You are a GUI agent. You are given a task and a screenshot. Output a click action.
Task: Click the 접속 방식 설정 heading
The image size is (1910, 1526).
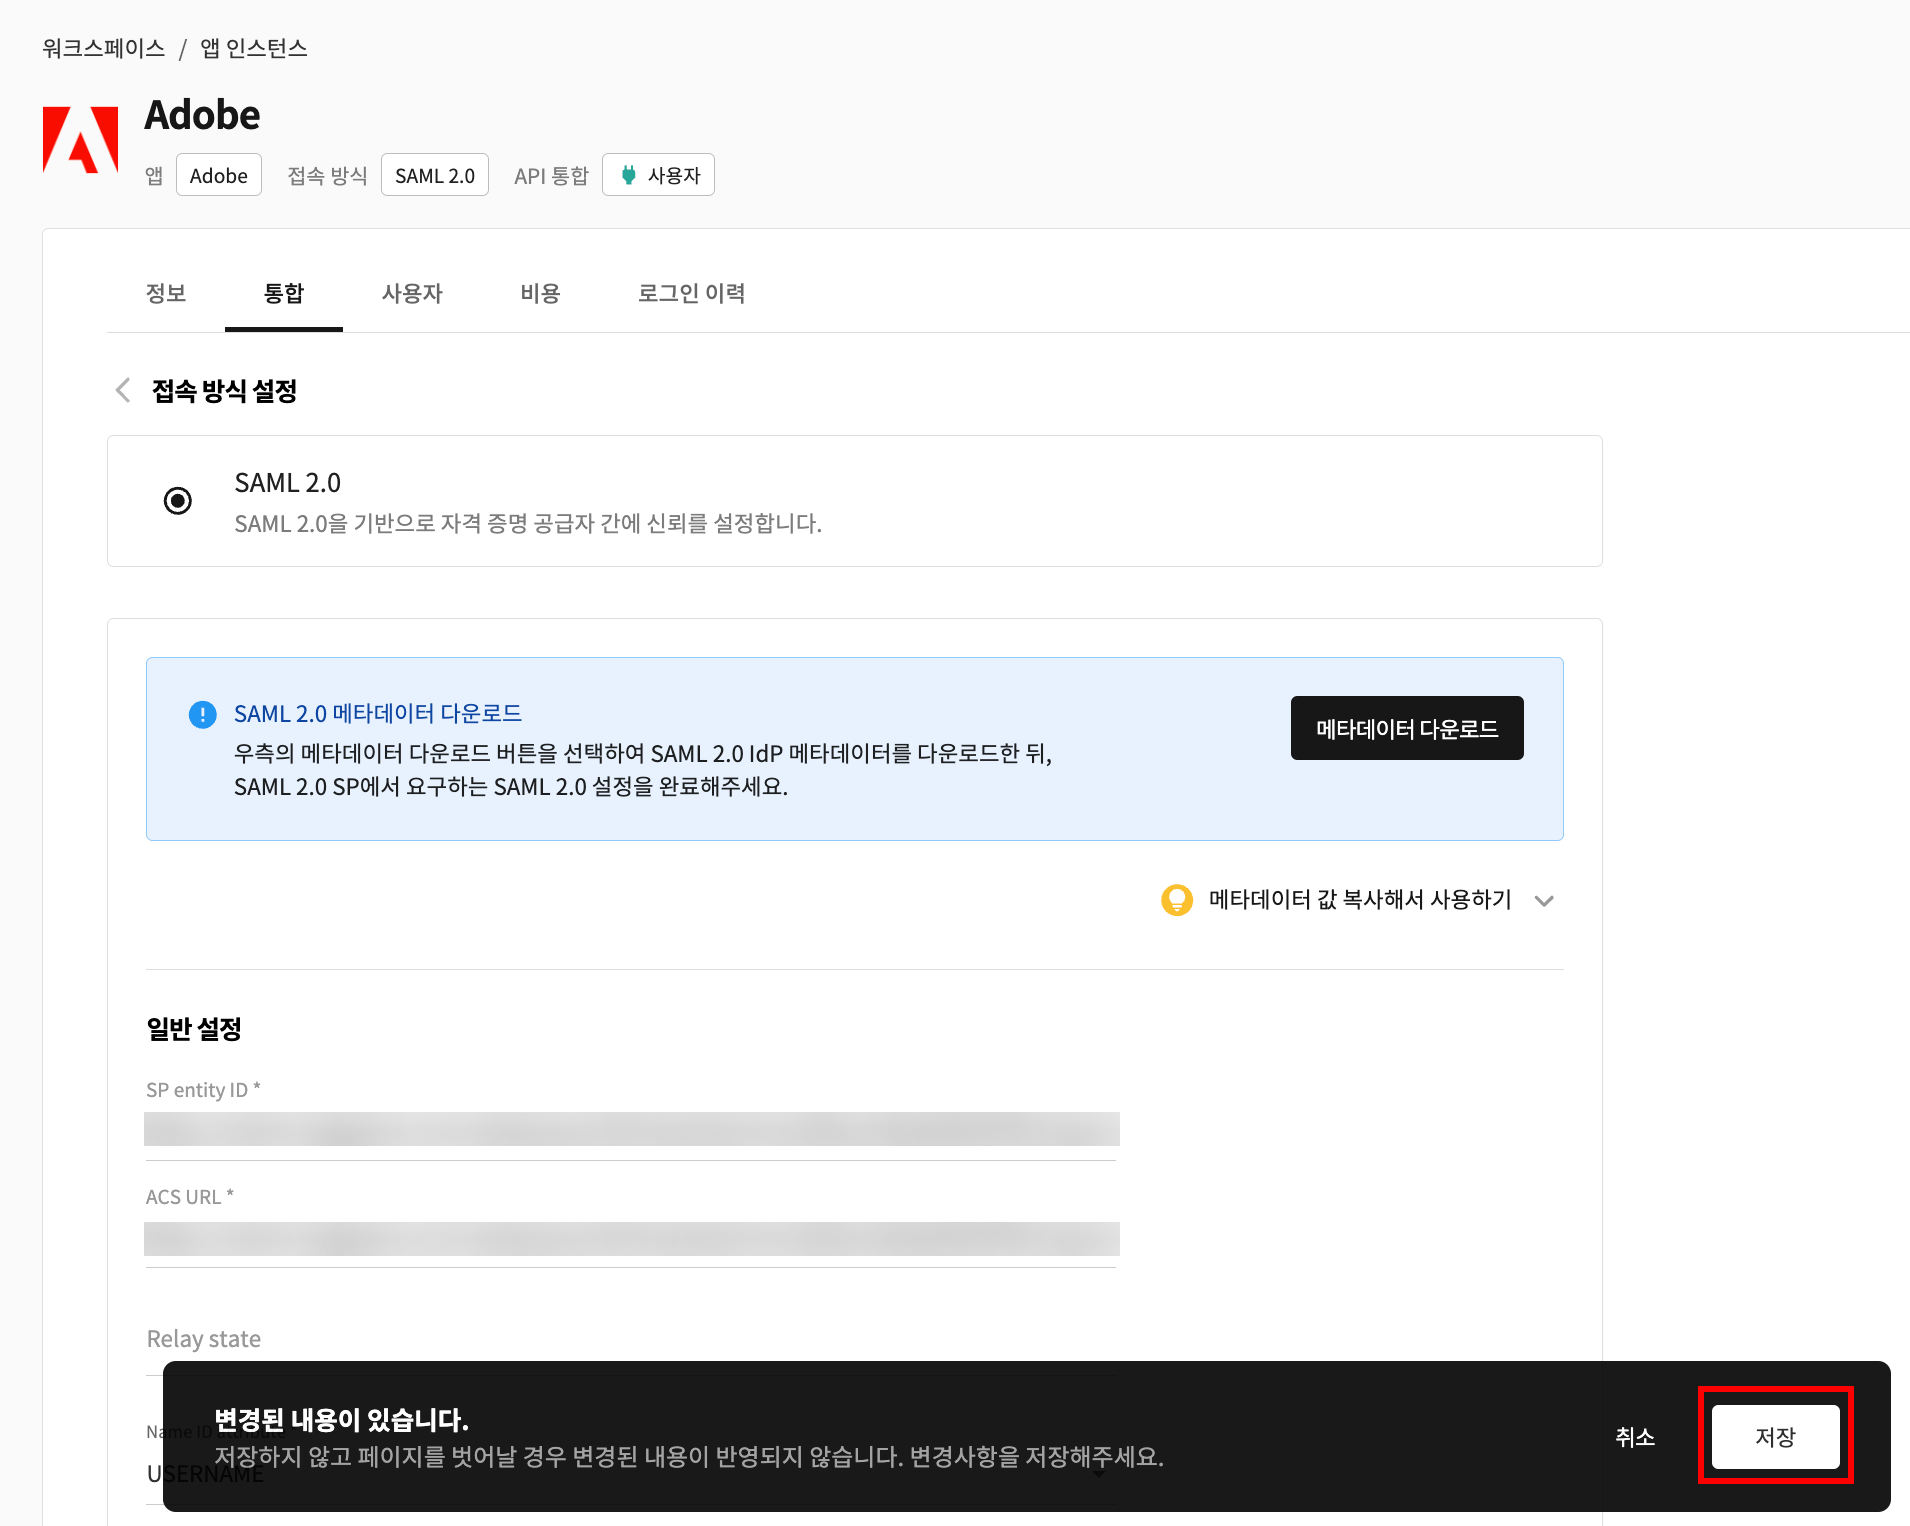tap(224, 391)
